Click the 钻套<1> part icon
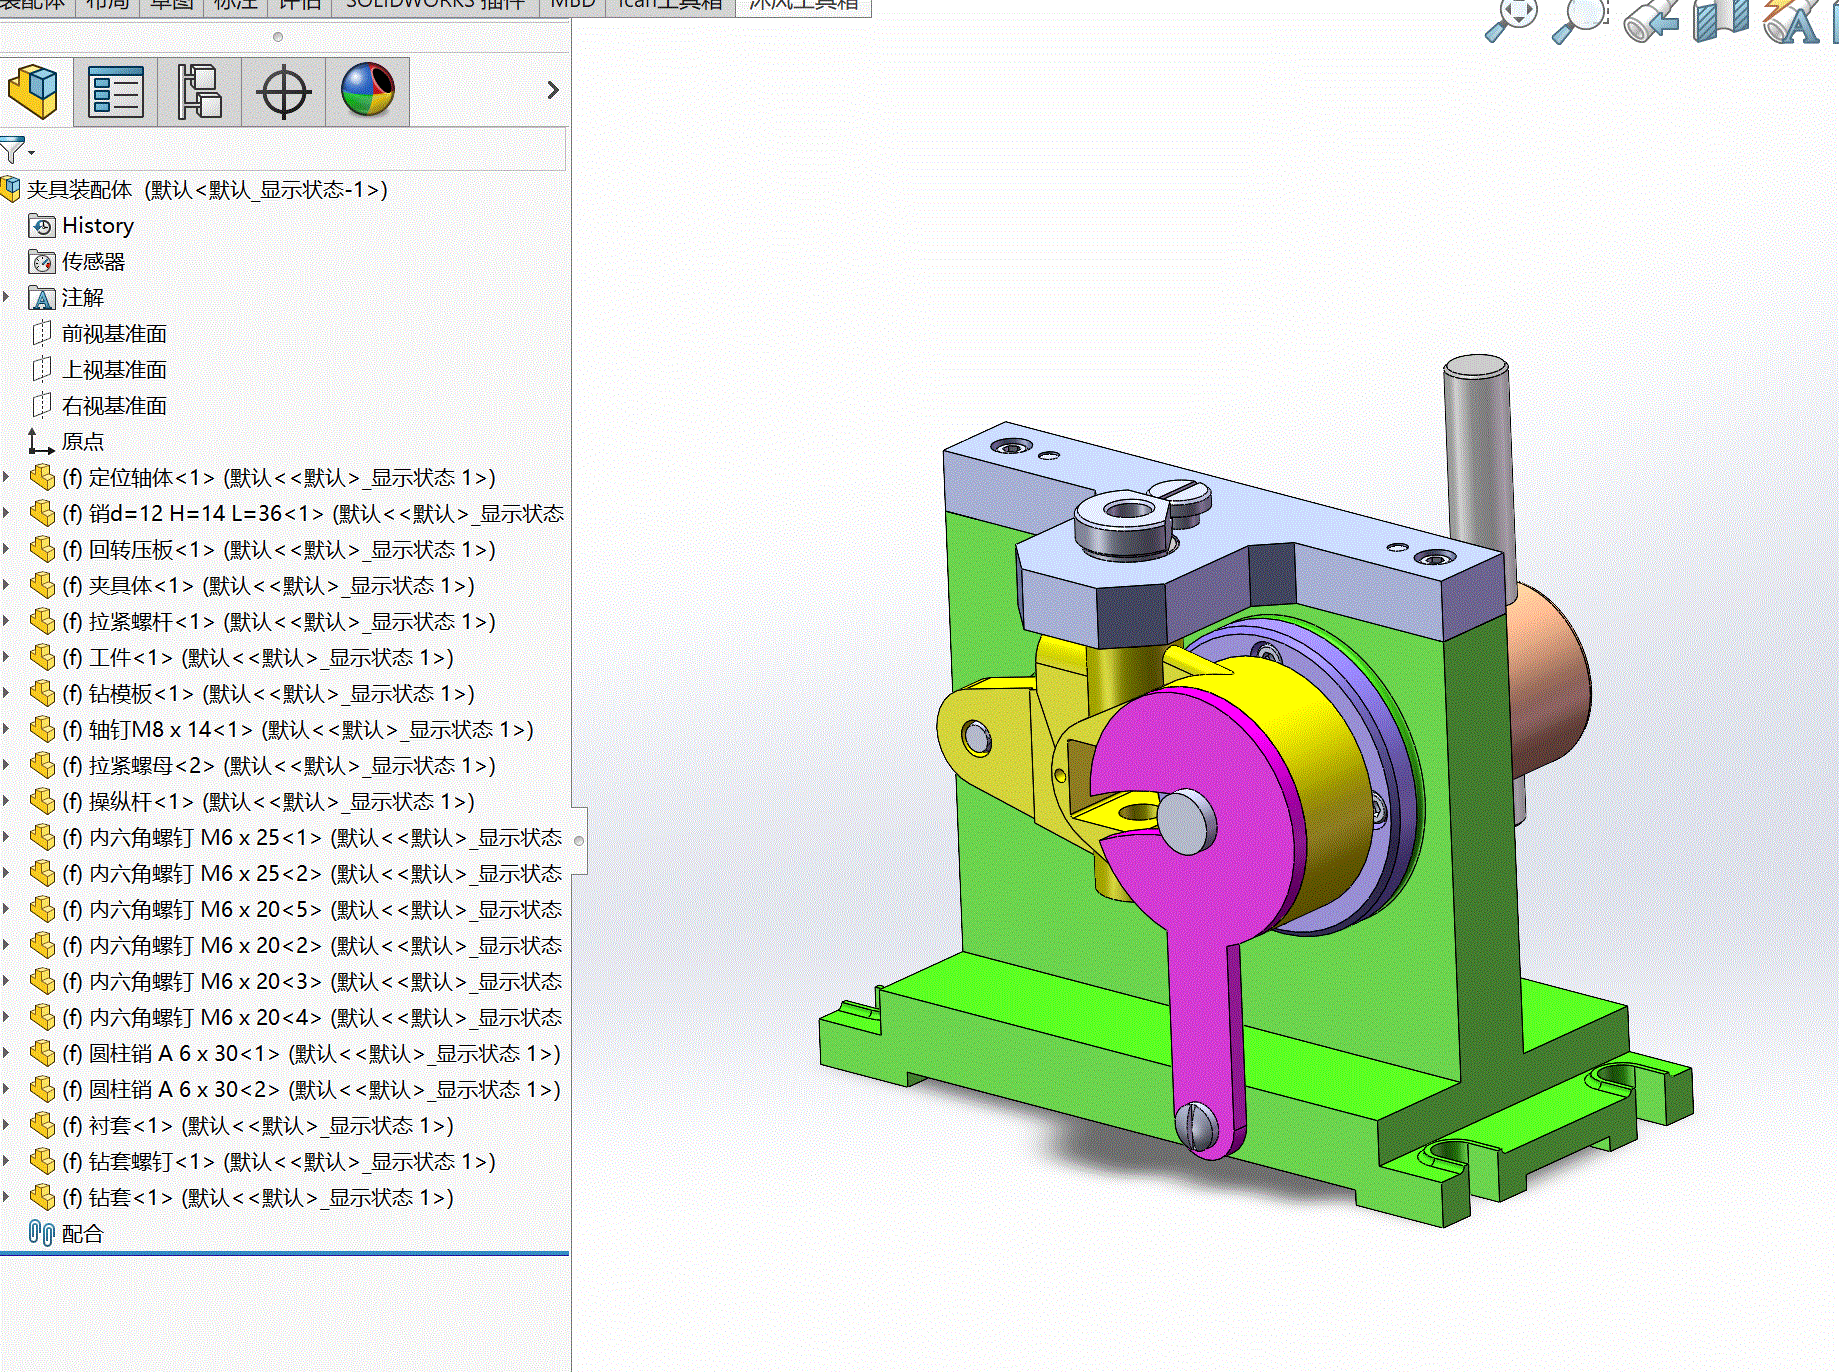The width and height of the screenshot is (1839, 1372). point(42,1197)
